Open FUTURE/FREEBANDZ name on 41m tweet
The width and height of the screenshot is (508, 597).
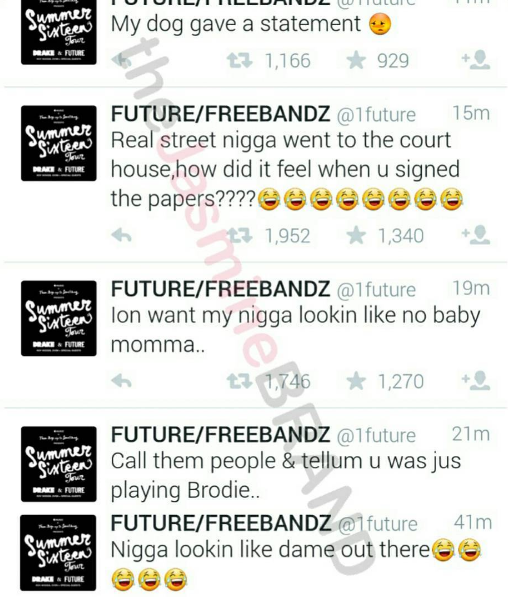[221, 523]
